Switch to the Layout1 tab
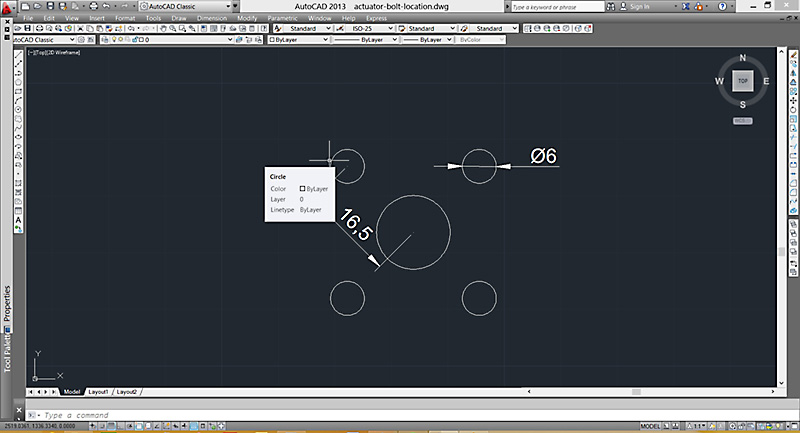This screenshot has width=800, height=433. tap(98, 392)
